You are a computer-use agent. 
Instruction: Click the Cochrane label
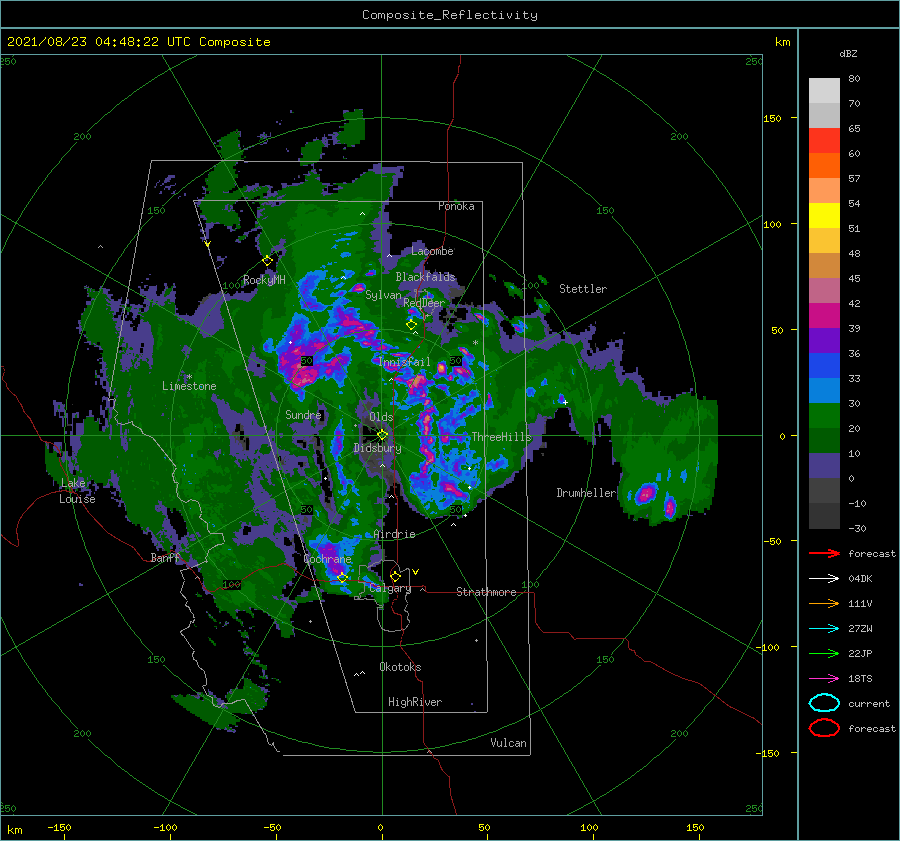[x=327, y=559]
